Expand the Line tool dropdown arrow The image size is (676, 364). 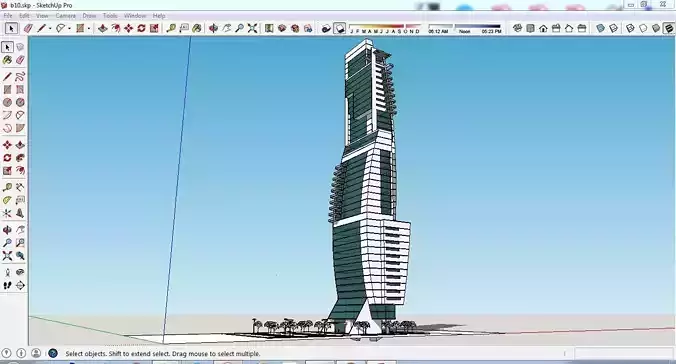[x=50, y=29]
